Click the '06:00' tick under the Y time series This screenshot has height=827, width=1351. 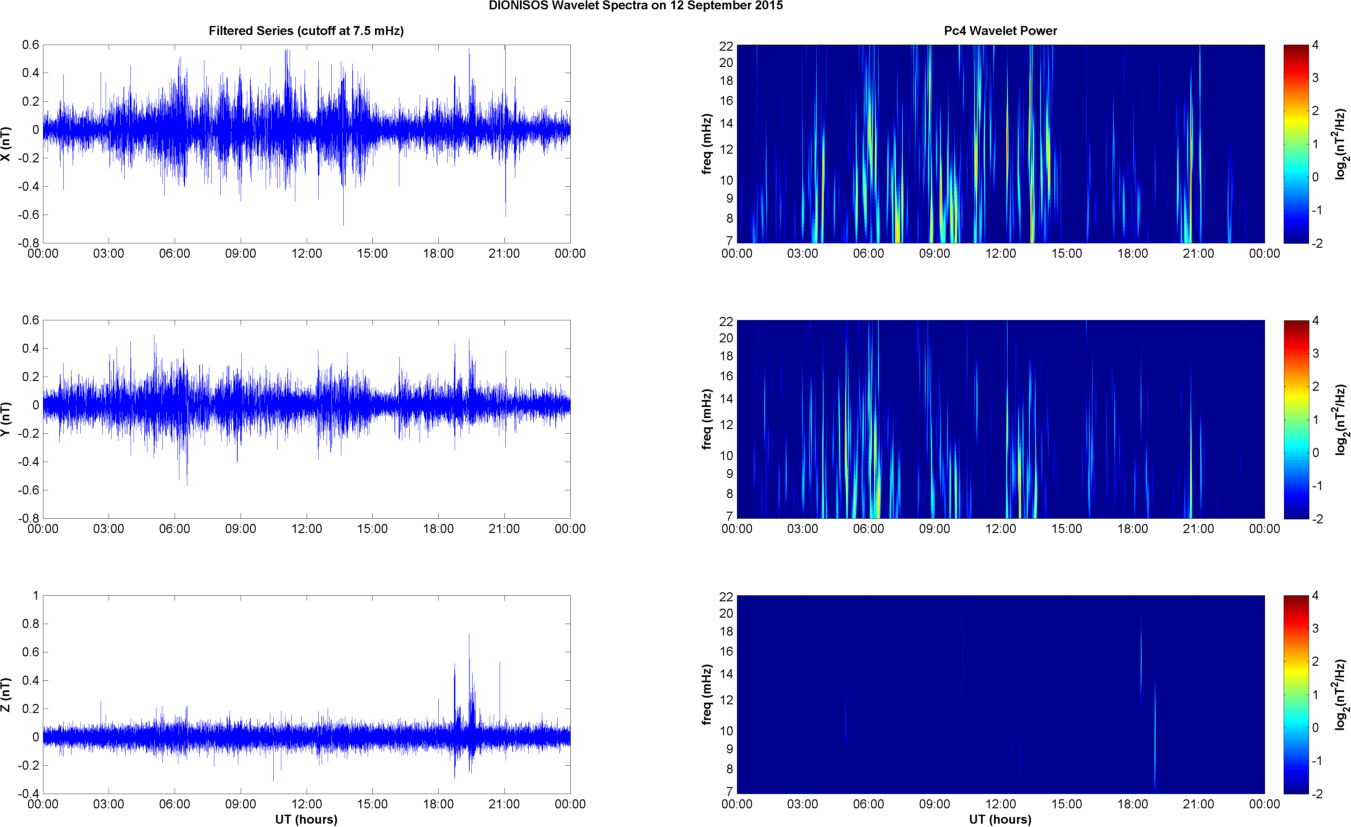(174, 529)
